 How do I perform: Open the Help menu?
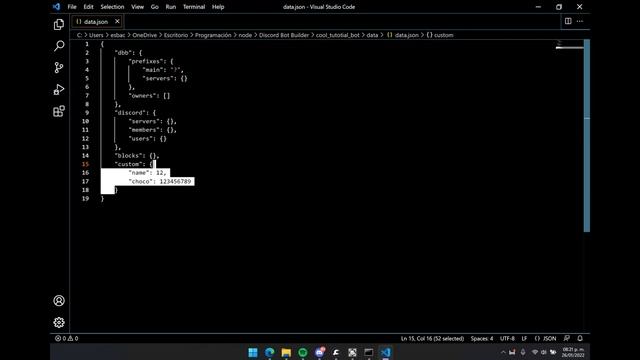click(x=218, y=7)
